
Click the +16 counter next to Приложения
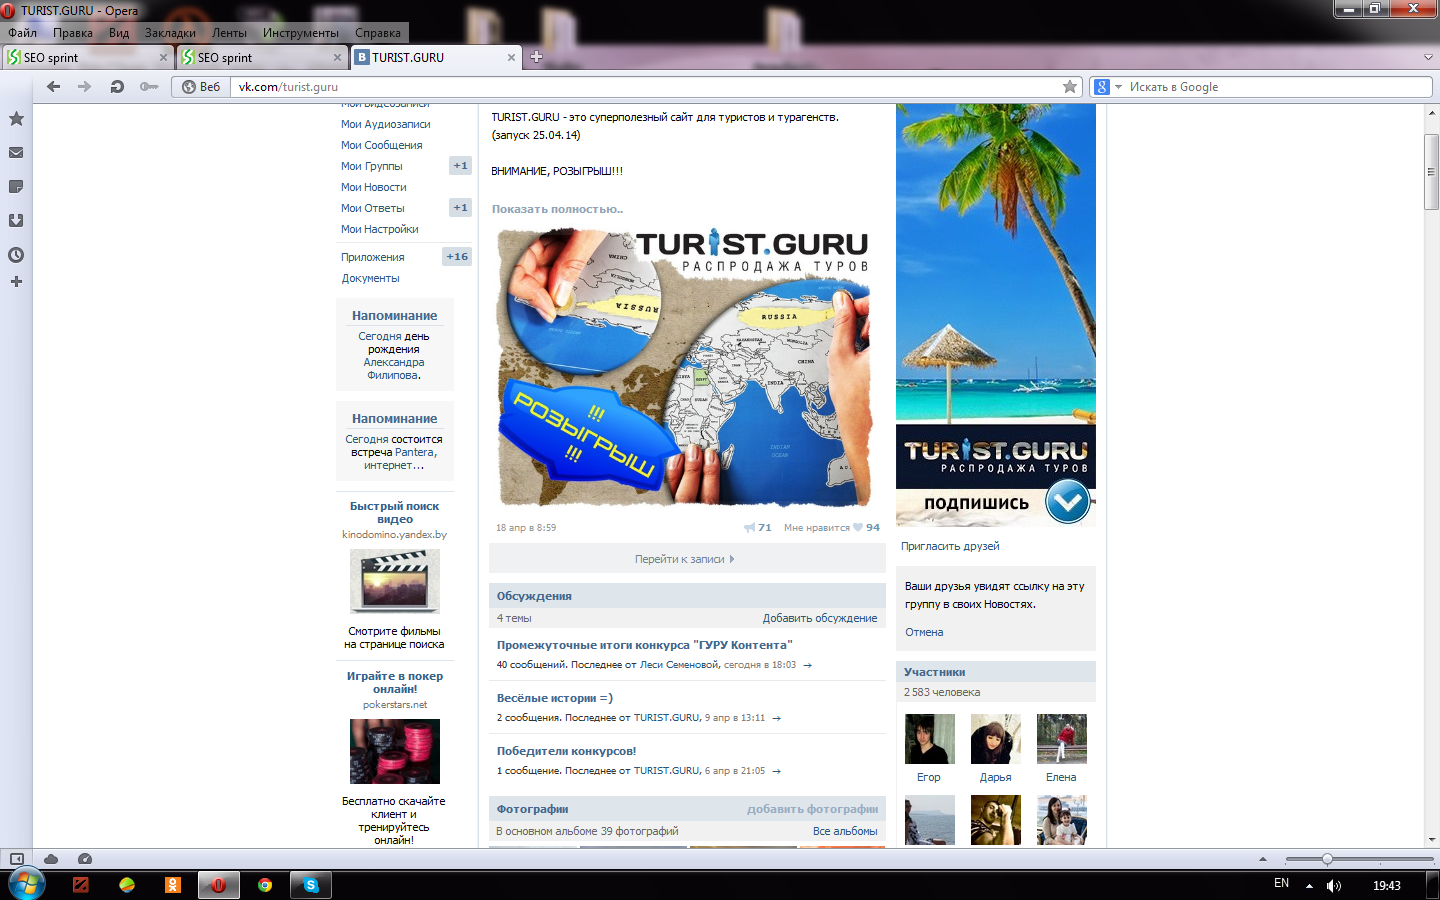tap(457, 257)
